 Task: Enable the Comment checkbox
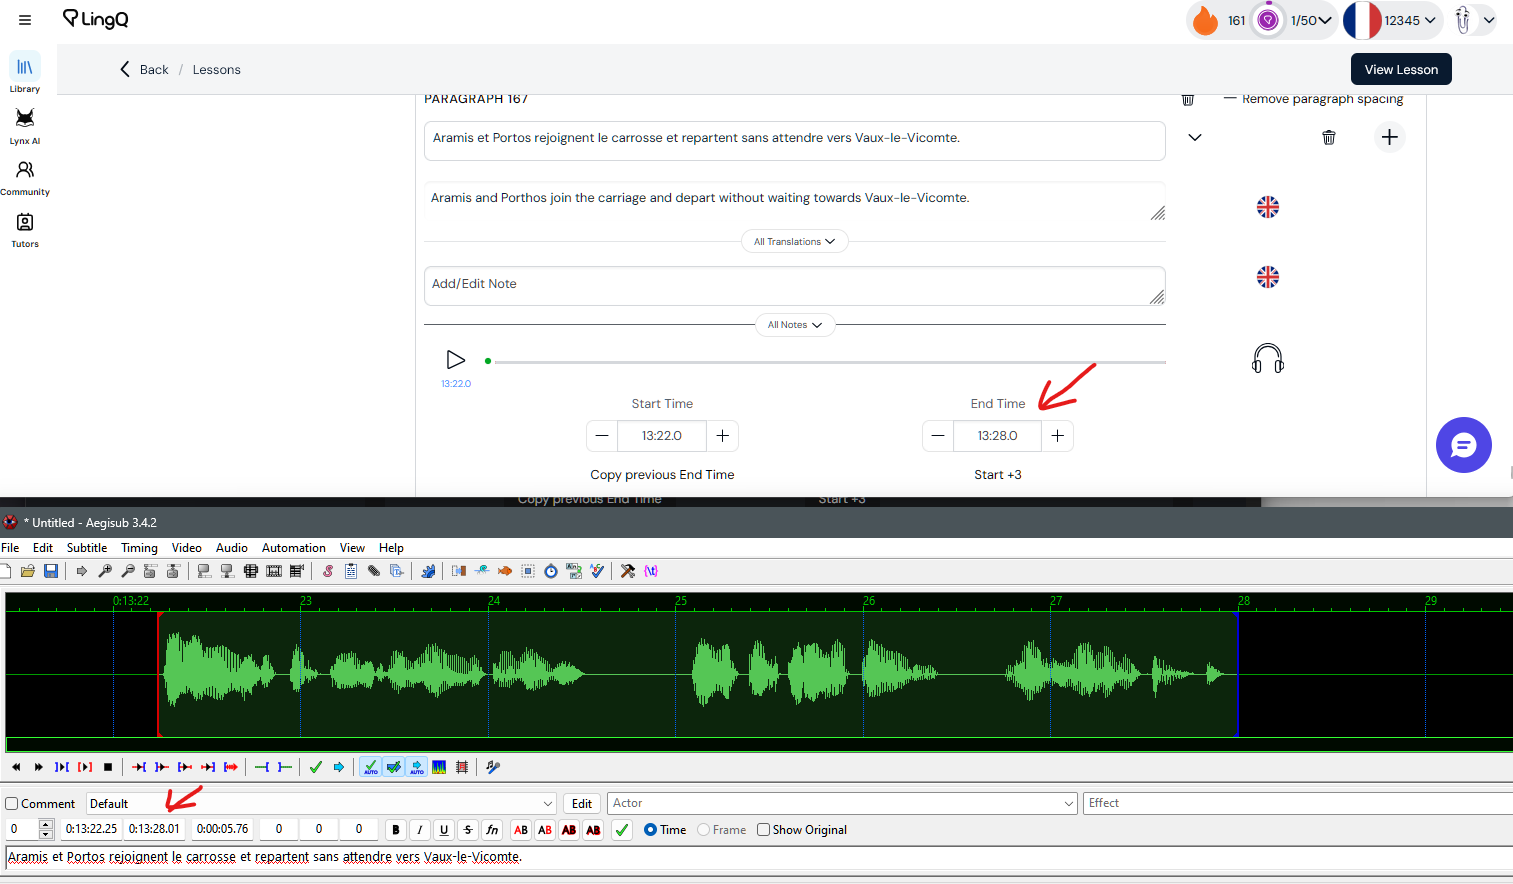click(x=12, y=804)
